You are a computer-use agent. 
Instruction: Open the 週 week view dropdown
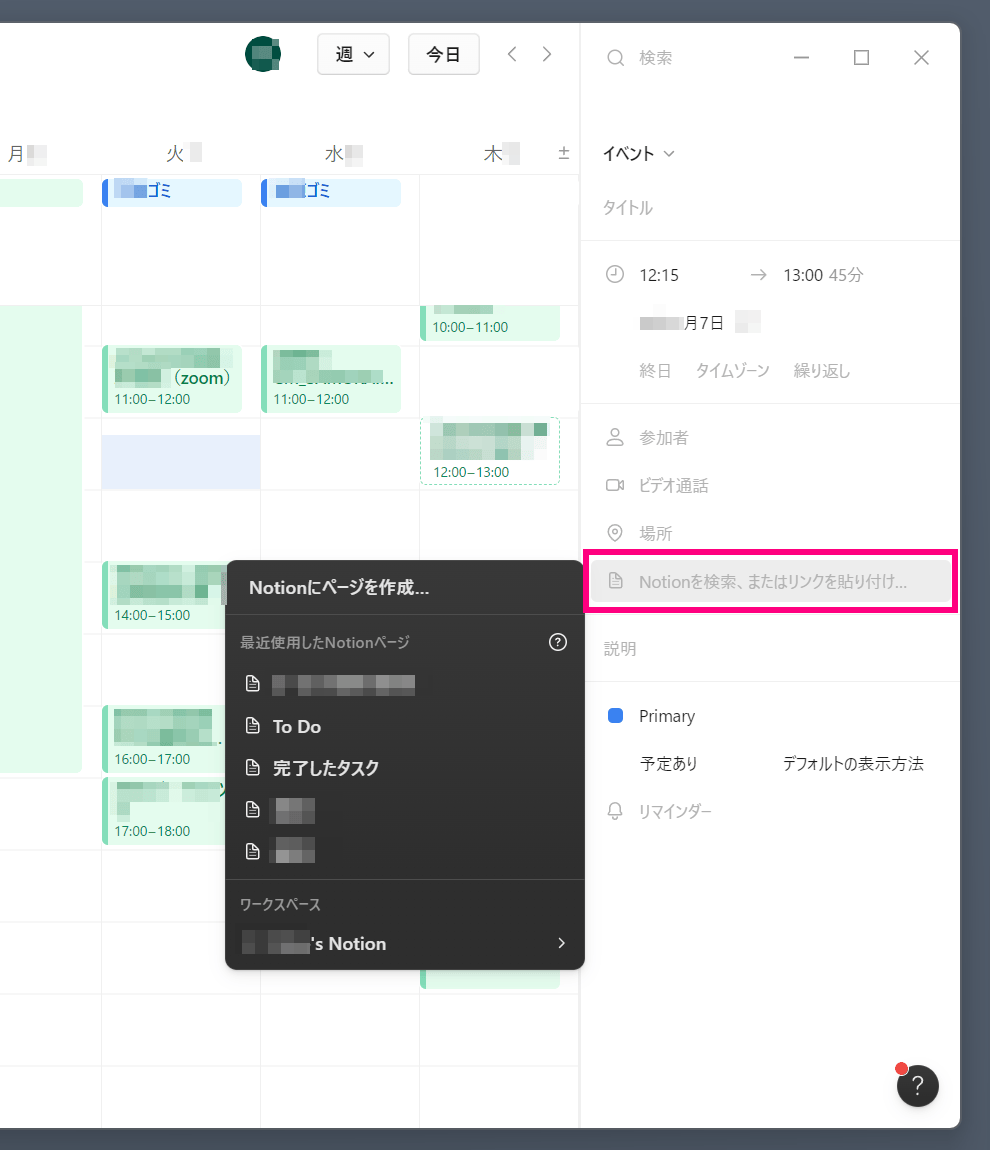click(x=352, y=55)
